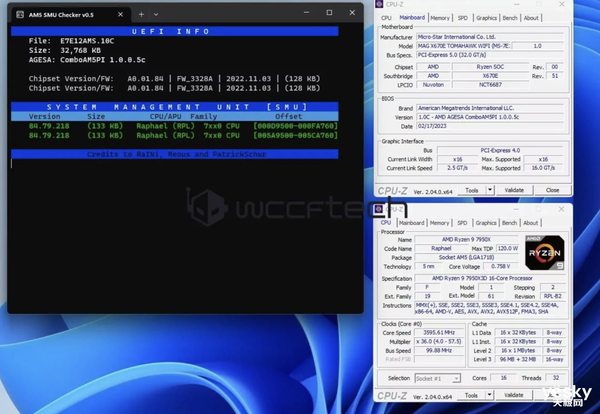The width and height of the screenshot is (600, 414).
Task: Open a new terminal tab with plus button
Action: pos(141,14)
